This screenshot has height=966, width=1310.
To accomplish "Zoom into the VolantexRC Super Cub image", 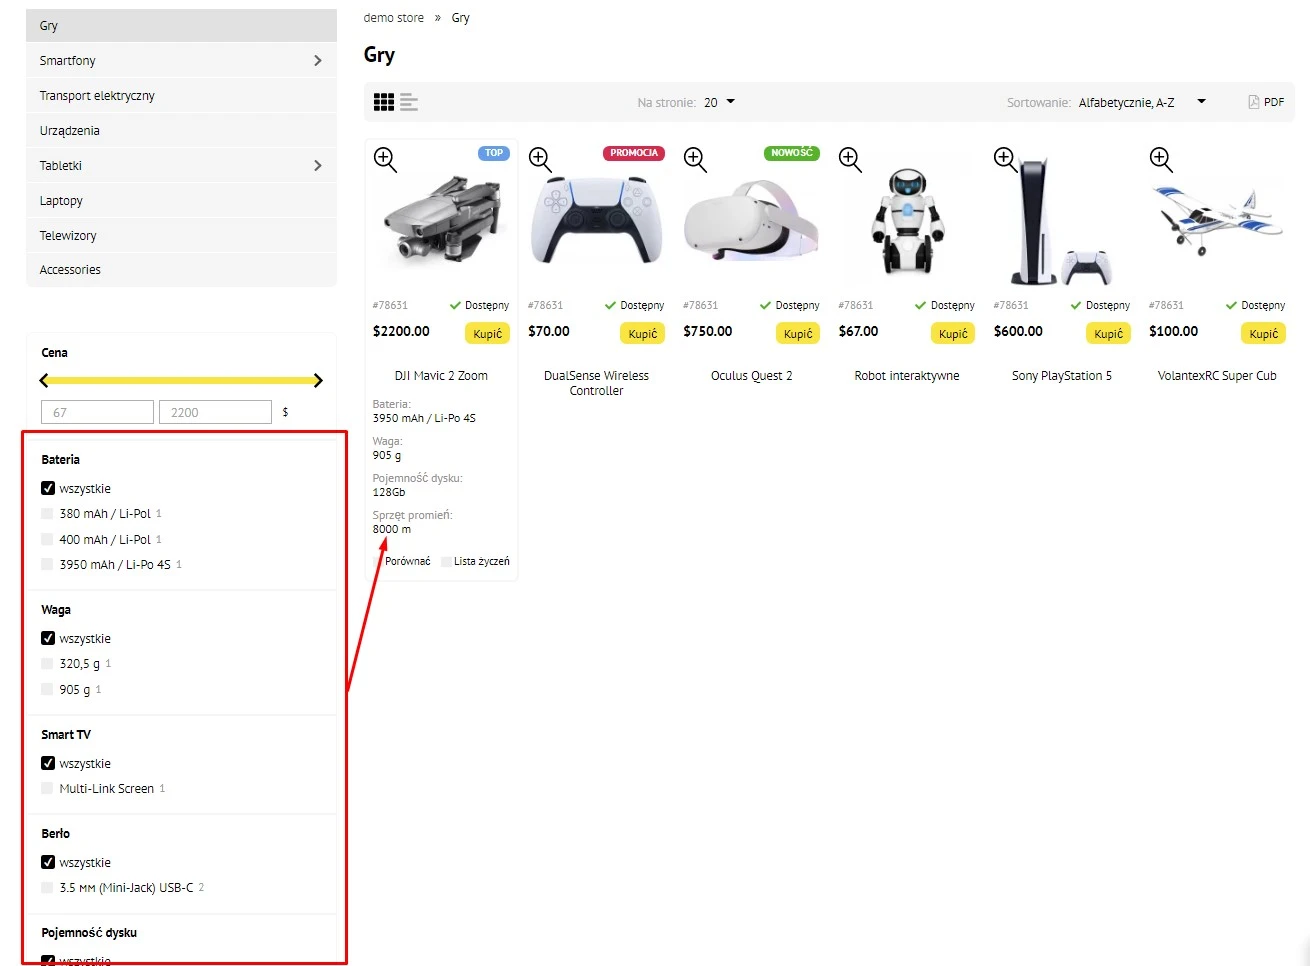I will pos(1161,159).
